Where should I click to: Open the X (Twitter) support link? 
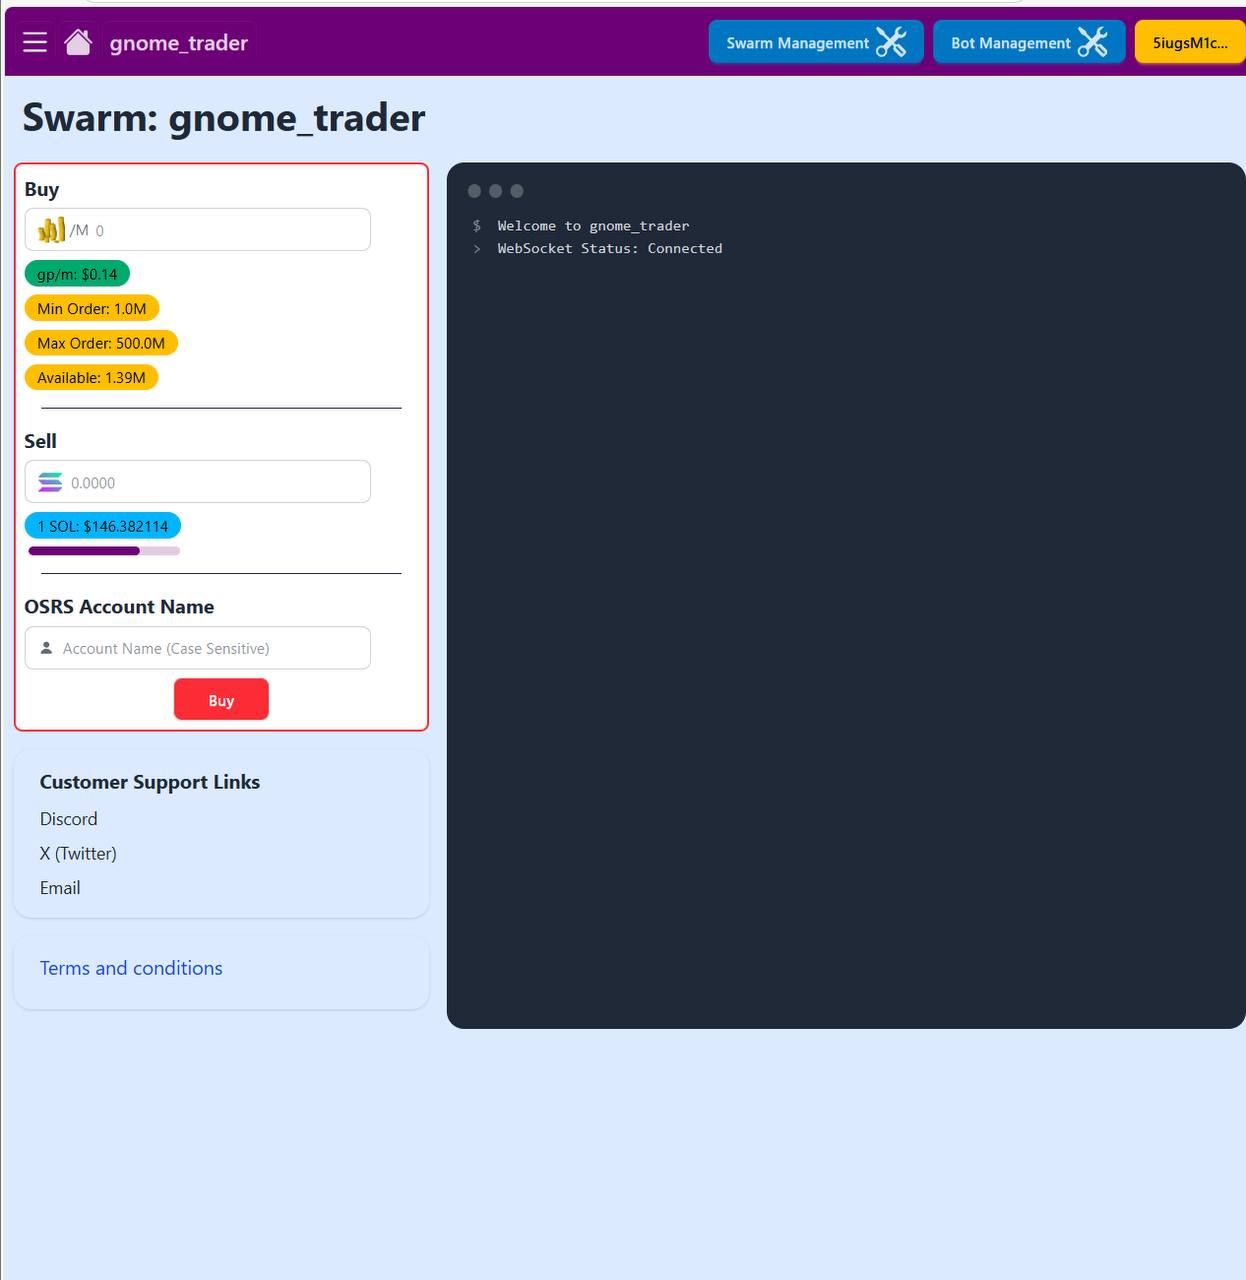tap(78, 853)
